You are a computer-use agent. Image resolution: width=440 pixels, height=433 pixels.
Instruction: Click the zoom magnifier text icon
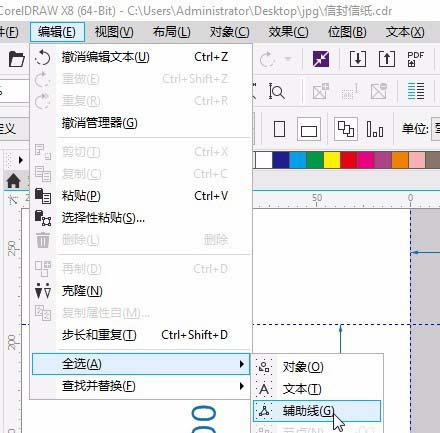tap(276, 91)
